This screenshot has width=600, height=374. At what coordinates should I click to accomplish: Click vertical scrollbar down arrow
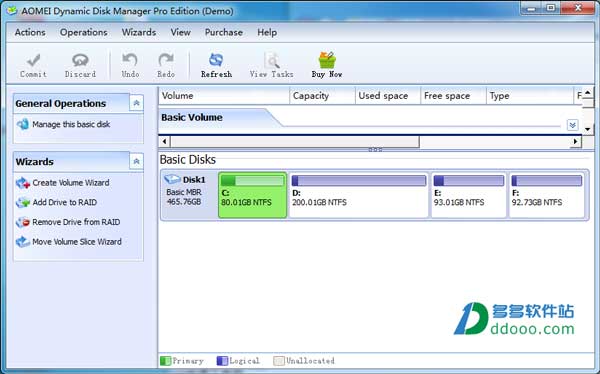tap(588, 129)
